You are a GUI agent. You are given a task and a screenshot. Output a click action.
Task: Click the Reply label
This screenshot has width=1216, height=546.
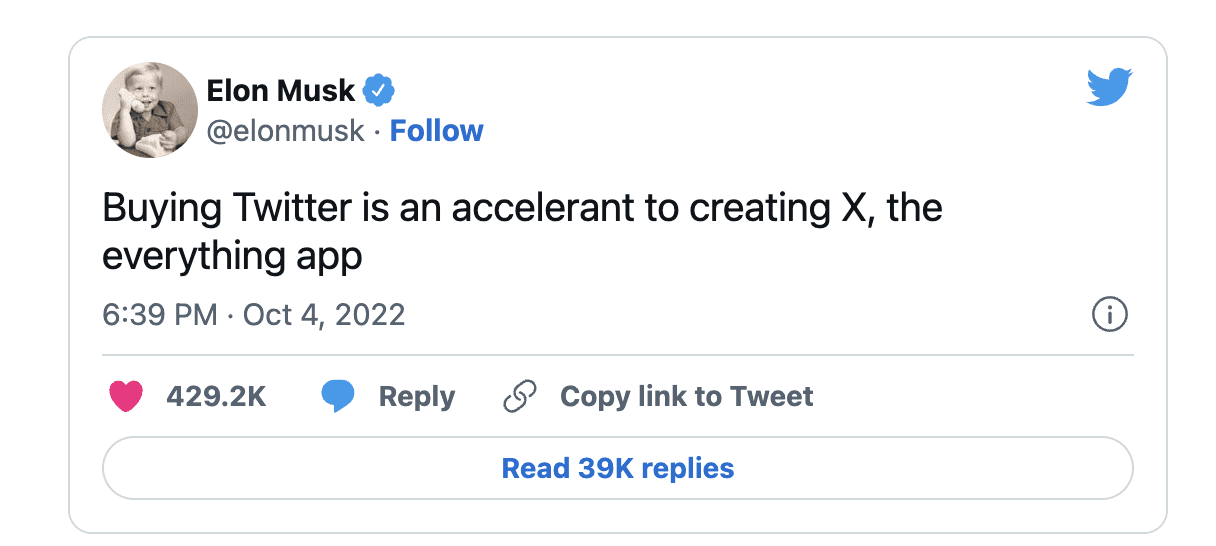(416, 397)
